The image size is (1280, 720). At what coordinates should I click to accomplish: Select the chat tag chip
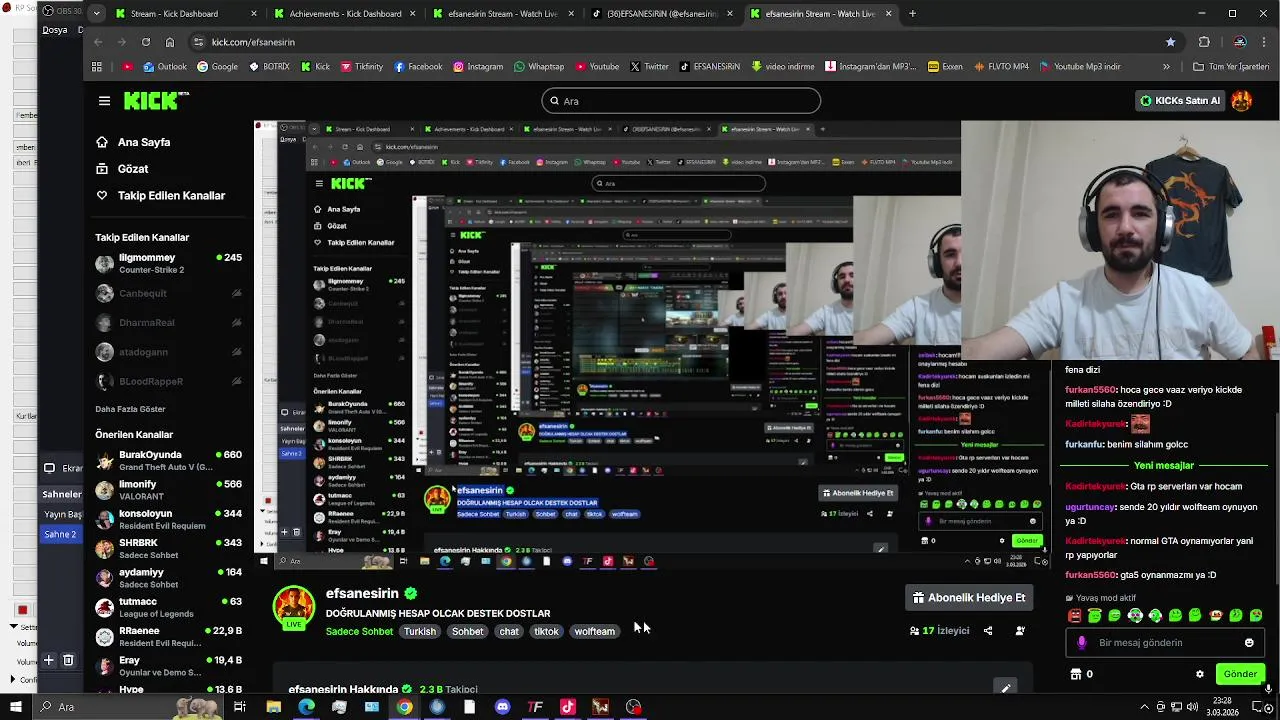[x=509, y=631]
